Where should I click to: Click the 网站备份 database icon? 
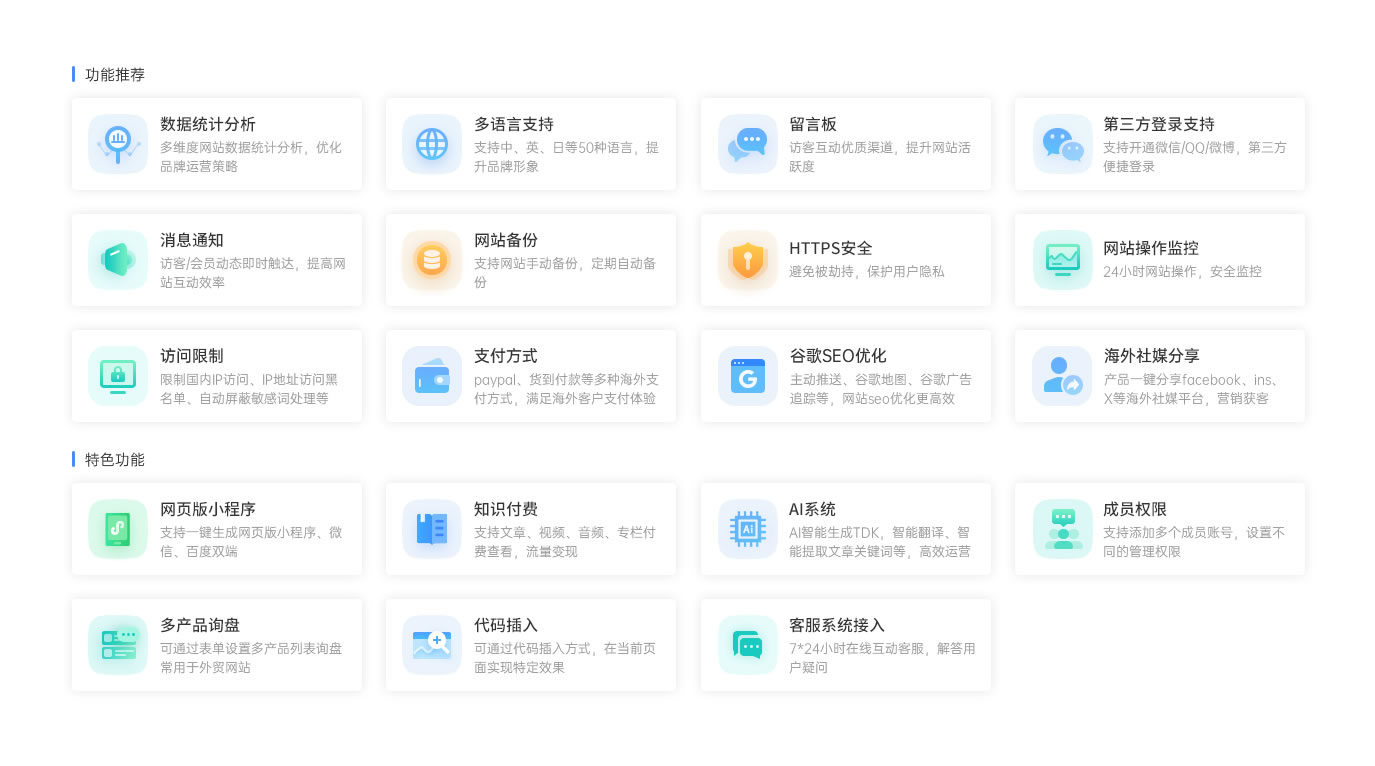click(431, 259)
